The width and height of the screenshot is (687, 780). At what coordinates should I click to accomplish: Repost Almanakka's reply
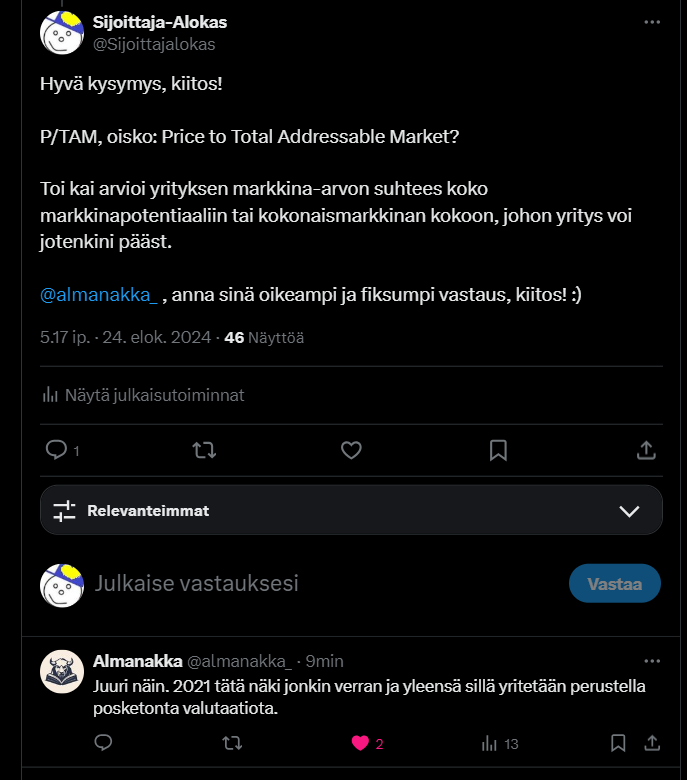click(231, 743)
